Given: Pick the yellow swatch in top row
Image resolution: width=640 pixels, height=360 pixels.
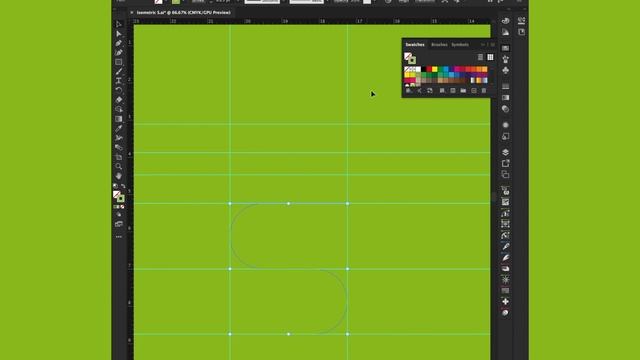Looking at the screenshot, I should pyautogui.click(x=435, y=69).
